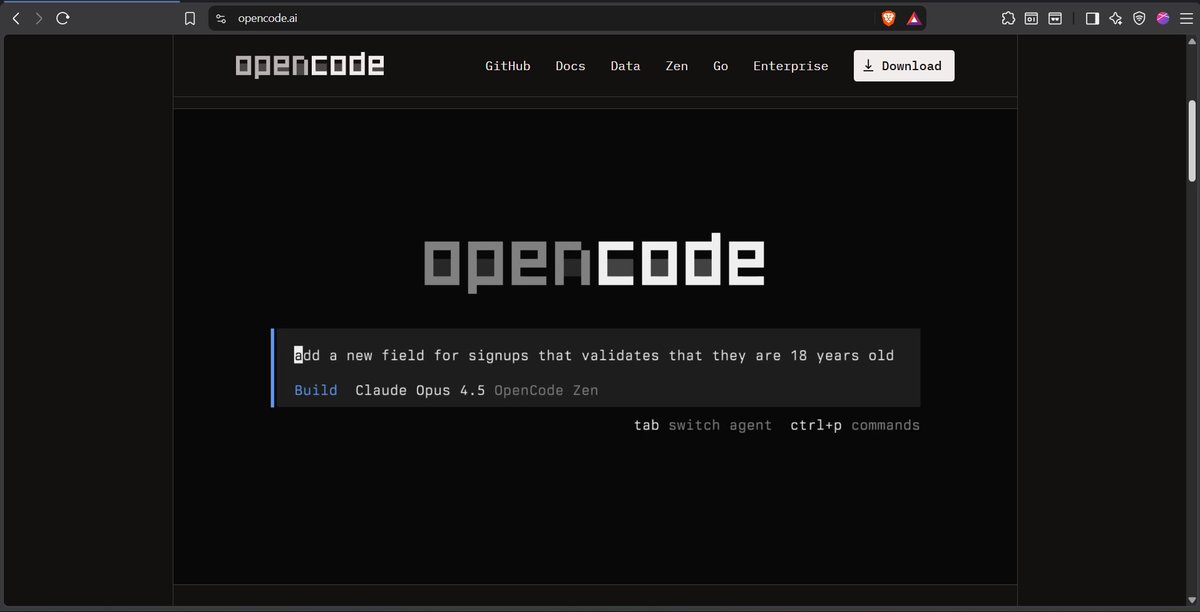1200x612 pixels.
Task: Open the Zen nav link
Action: pos(677,66)
